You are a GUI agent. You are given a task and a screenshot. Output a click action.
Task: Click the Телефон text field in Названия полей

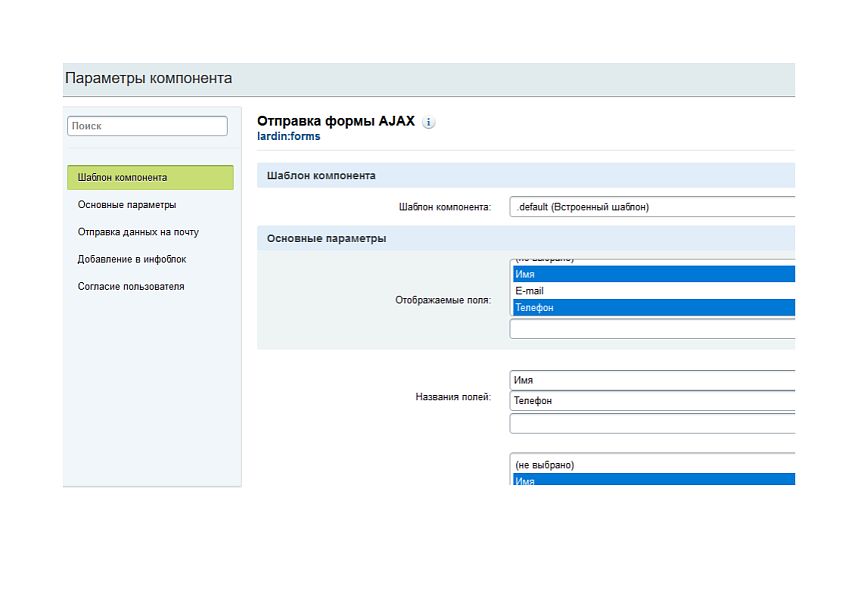(651, 401)
